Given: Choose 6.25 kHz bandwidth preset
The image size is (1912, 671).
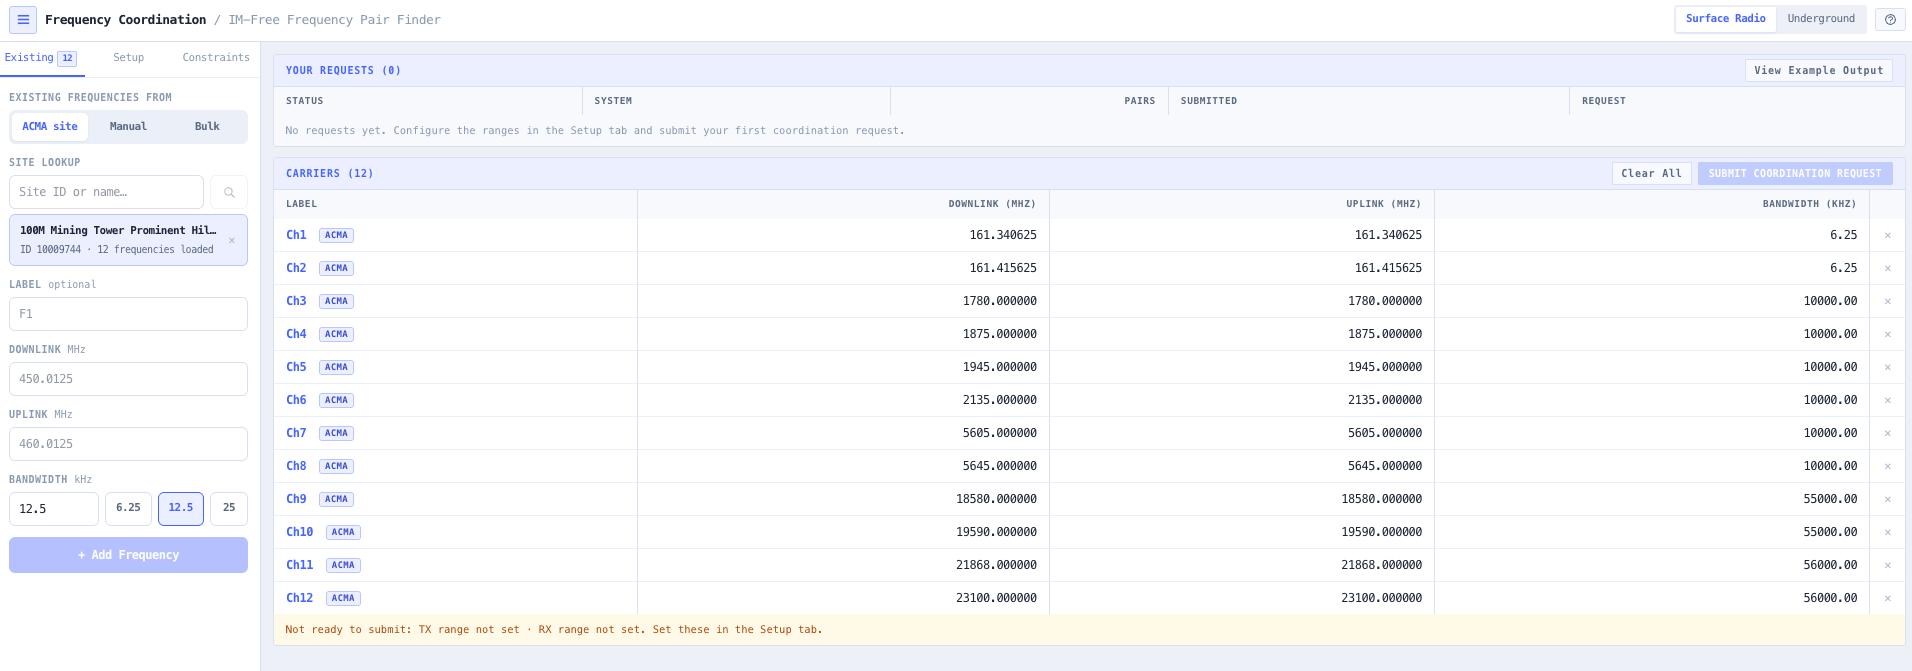Looking at the screenshot, I should [128, 508].
